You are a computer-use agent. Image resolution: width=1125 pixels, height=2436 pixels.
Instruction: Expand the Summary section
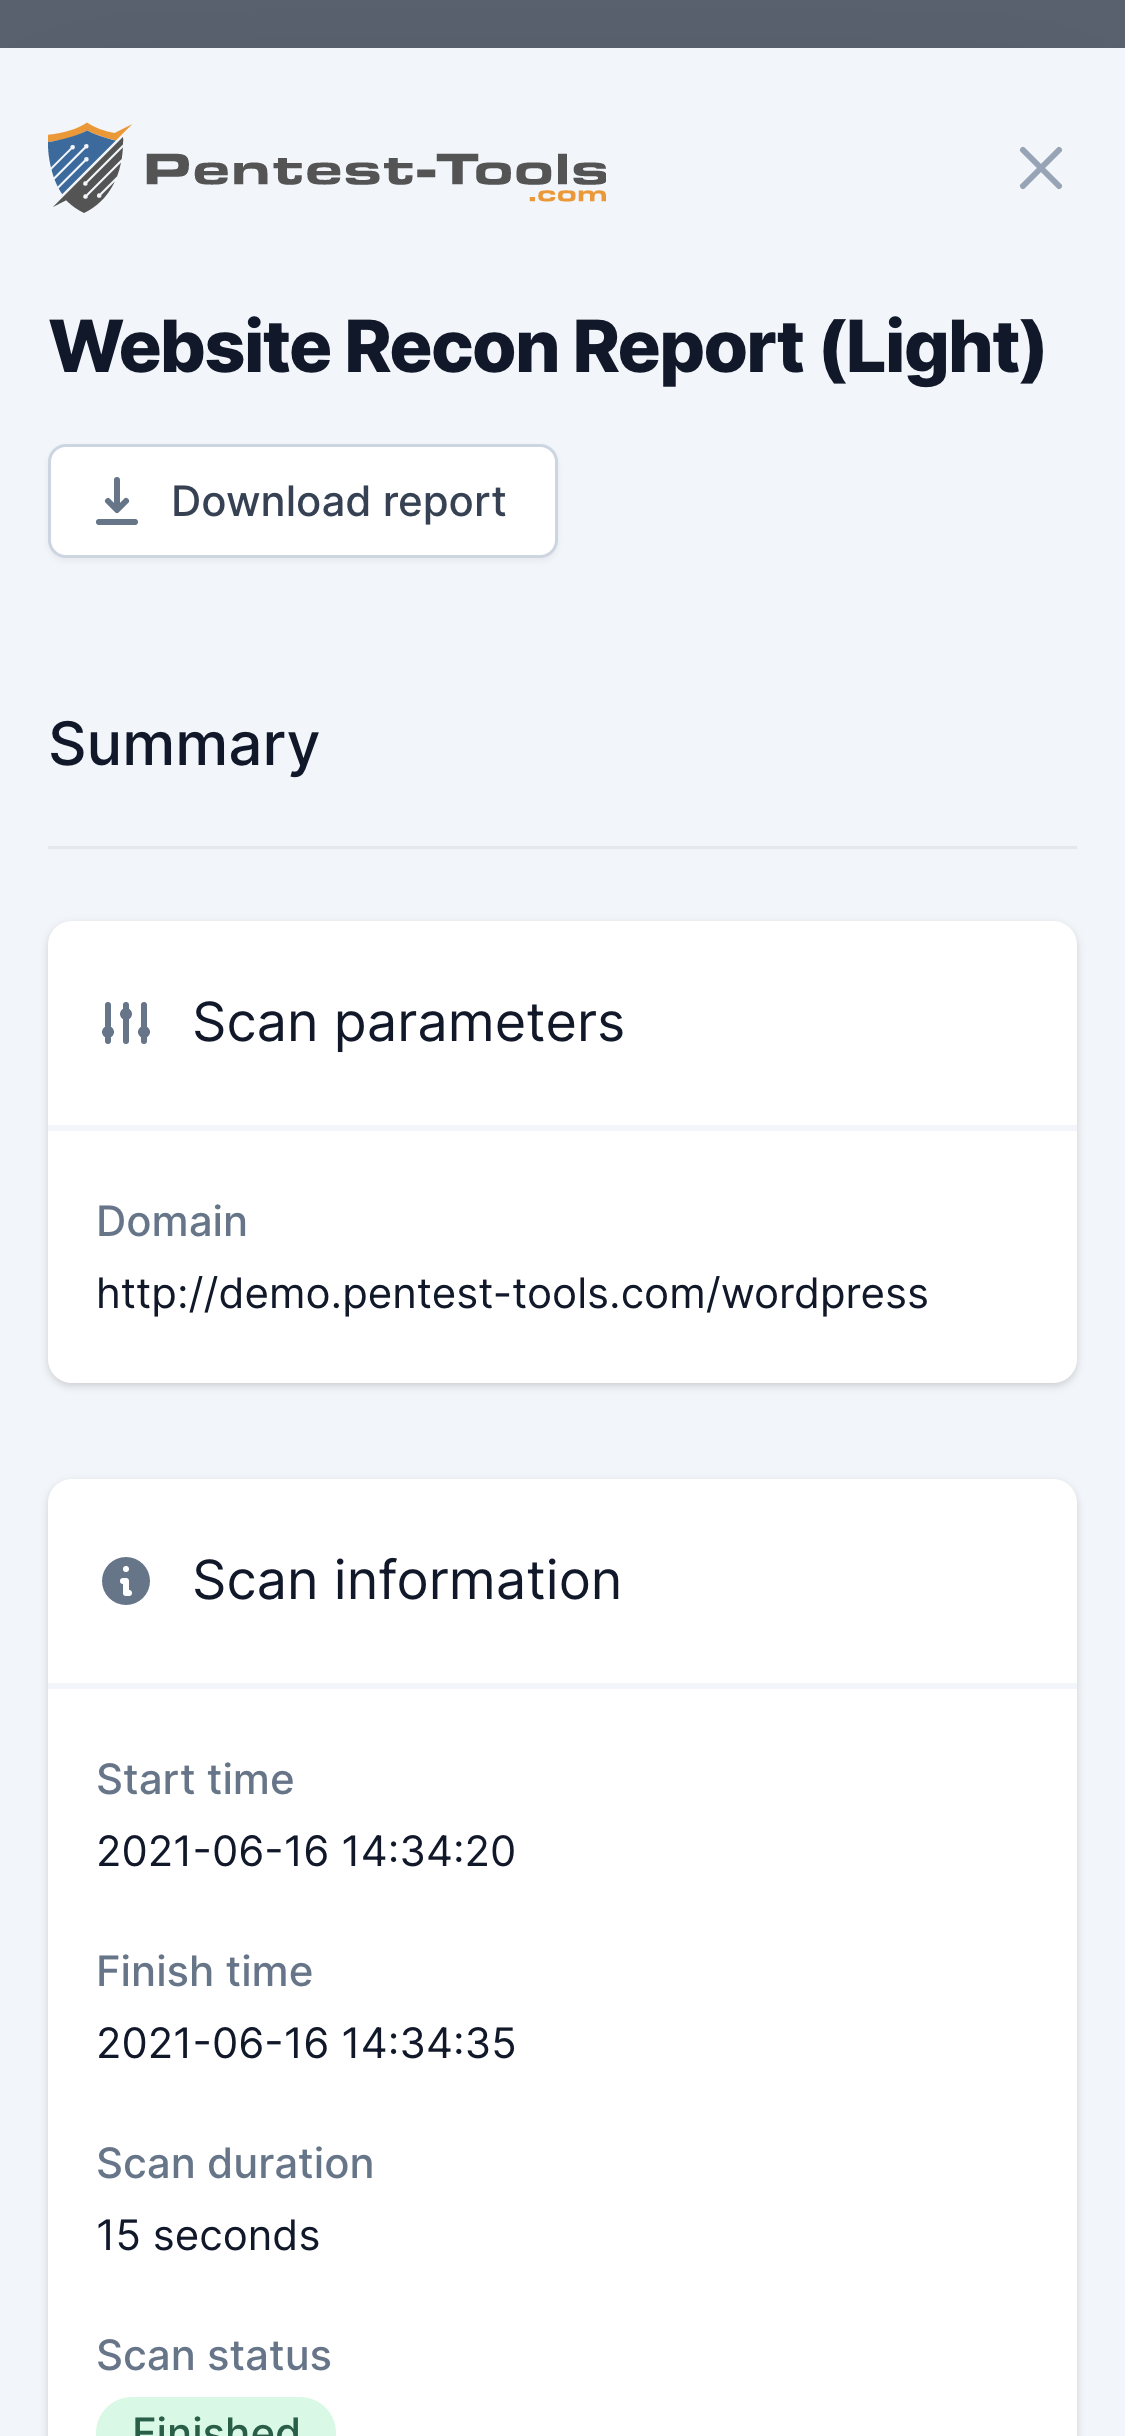(184, 742)
